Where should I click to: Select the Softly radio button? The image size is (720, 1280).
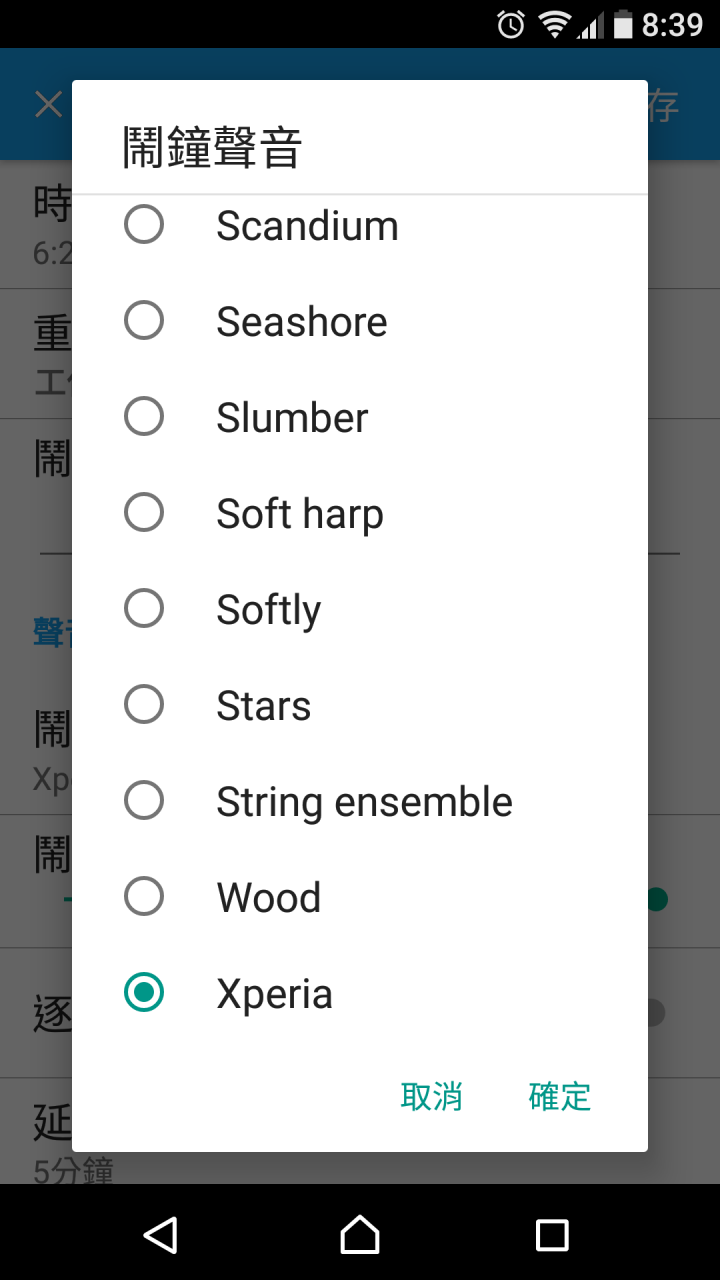[x=144, y=609]
